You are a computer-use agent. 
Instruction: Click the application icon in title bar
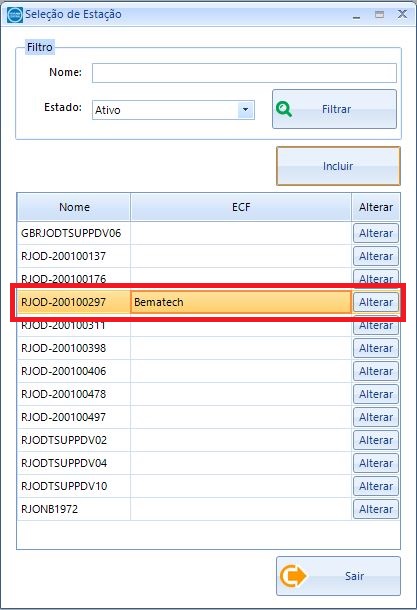[x=15, y=15]
